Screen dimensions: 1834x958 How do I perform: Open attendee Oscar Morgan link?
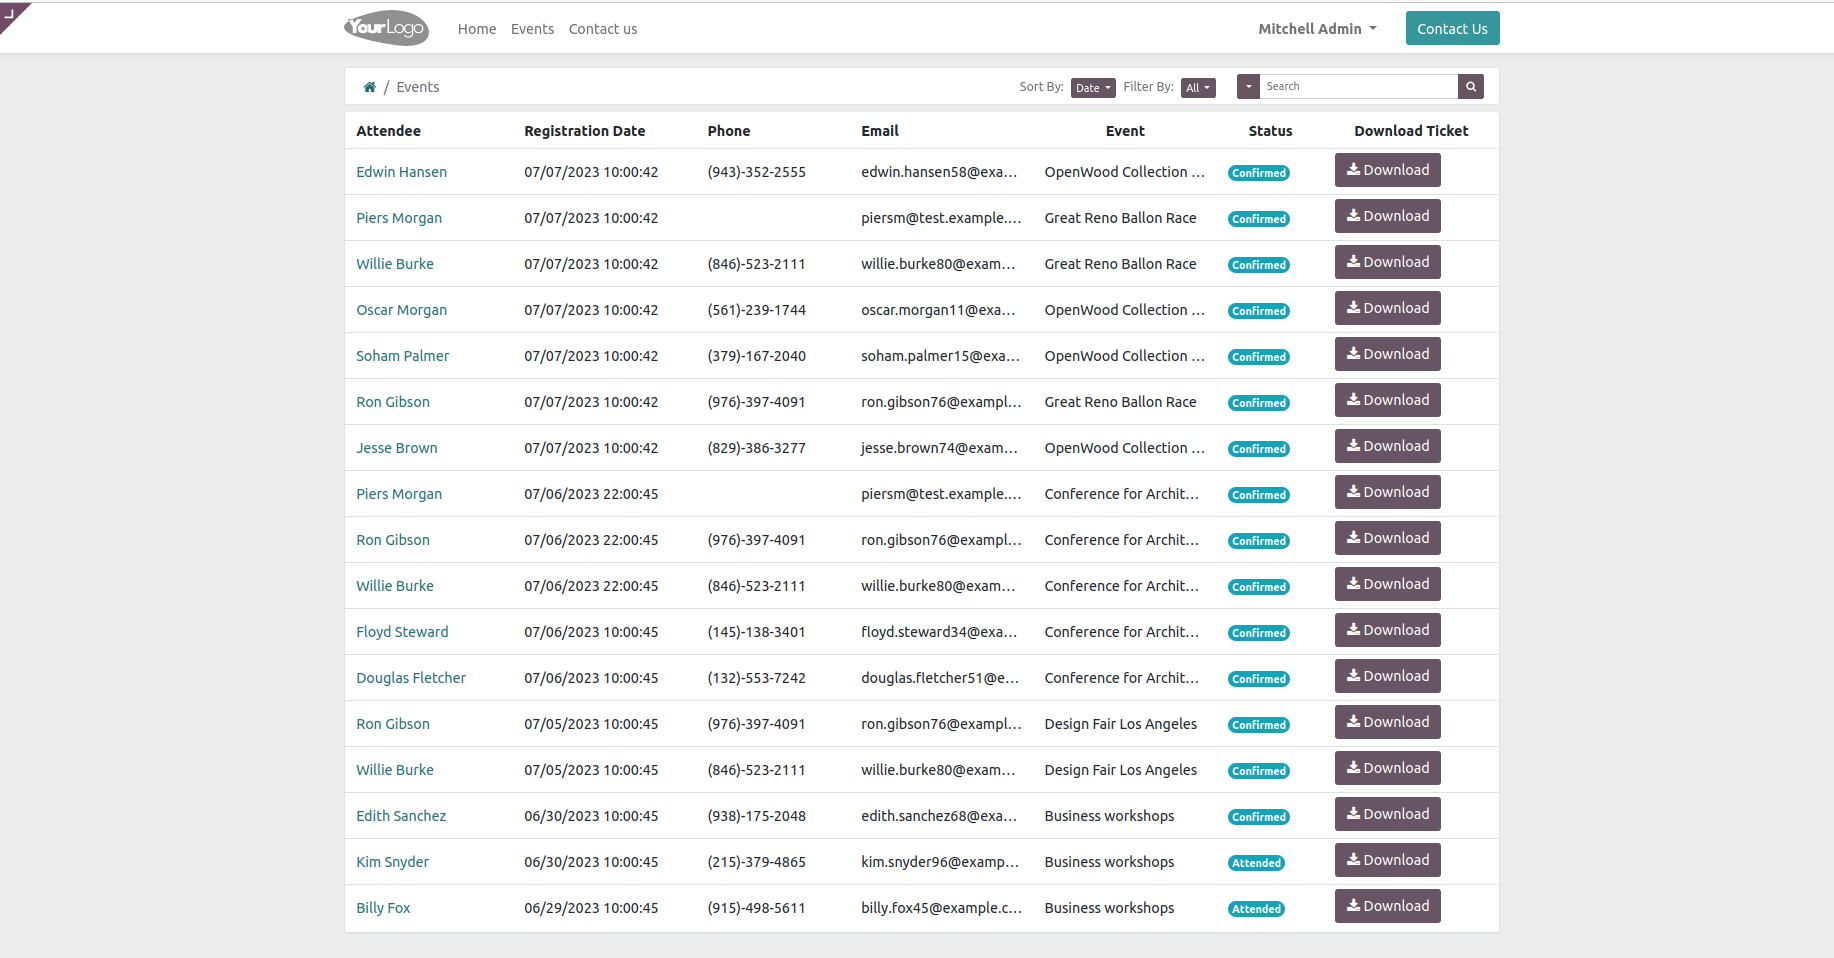(401, 310)
